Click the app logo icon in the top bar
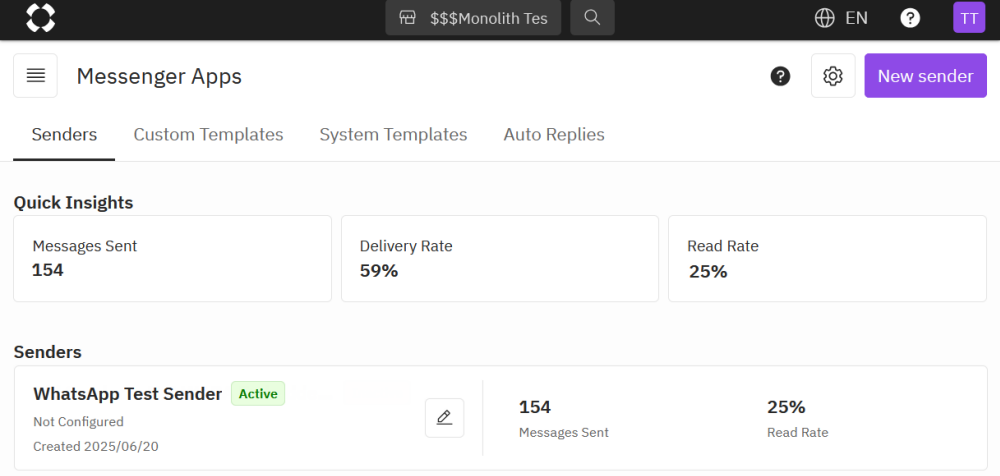 (40, 17)
